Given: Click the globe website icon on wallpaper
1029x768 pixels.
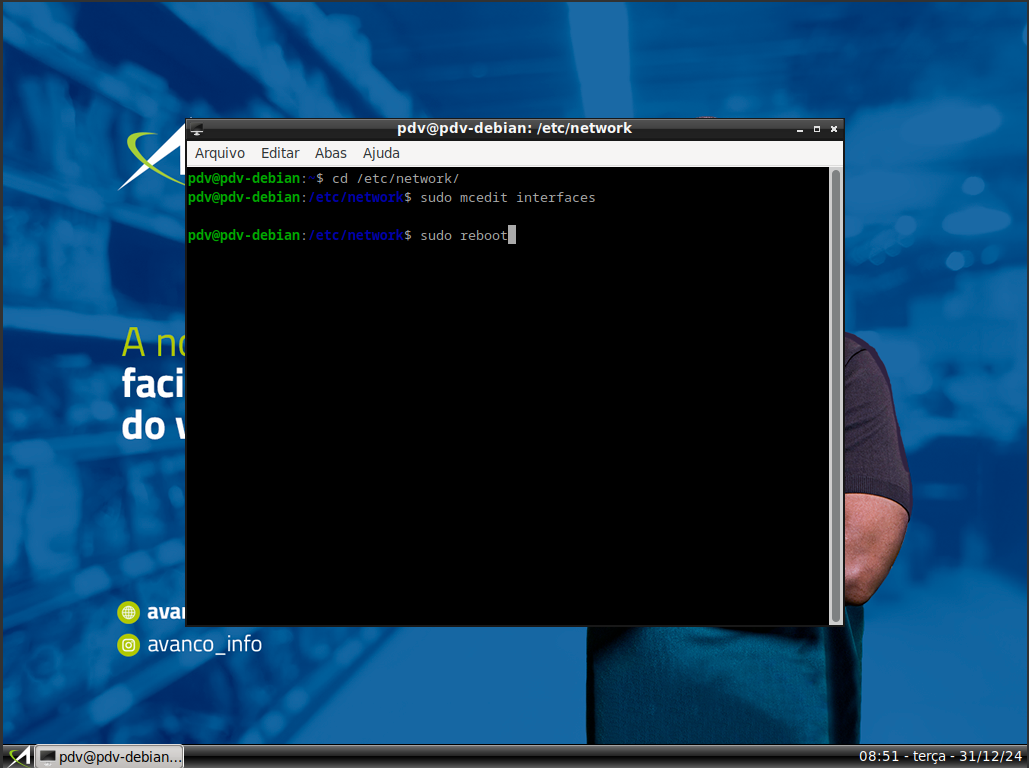Looking at the screenshot, I should [129, 612].
